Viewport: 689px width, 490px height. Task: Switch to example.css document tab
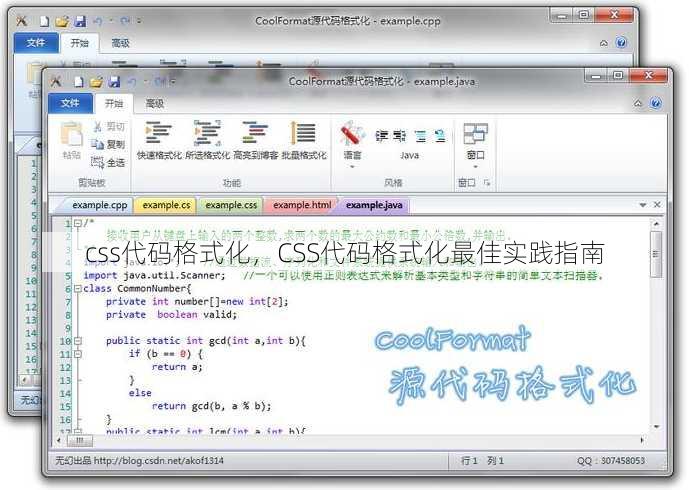click(231, 205)
